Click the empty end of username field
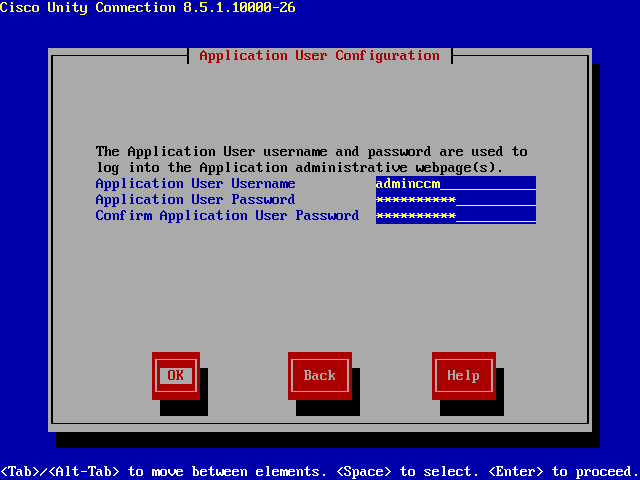The height and width of the screenshot is (480, 640). (500, 184)
